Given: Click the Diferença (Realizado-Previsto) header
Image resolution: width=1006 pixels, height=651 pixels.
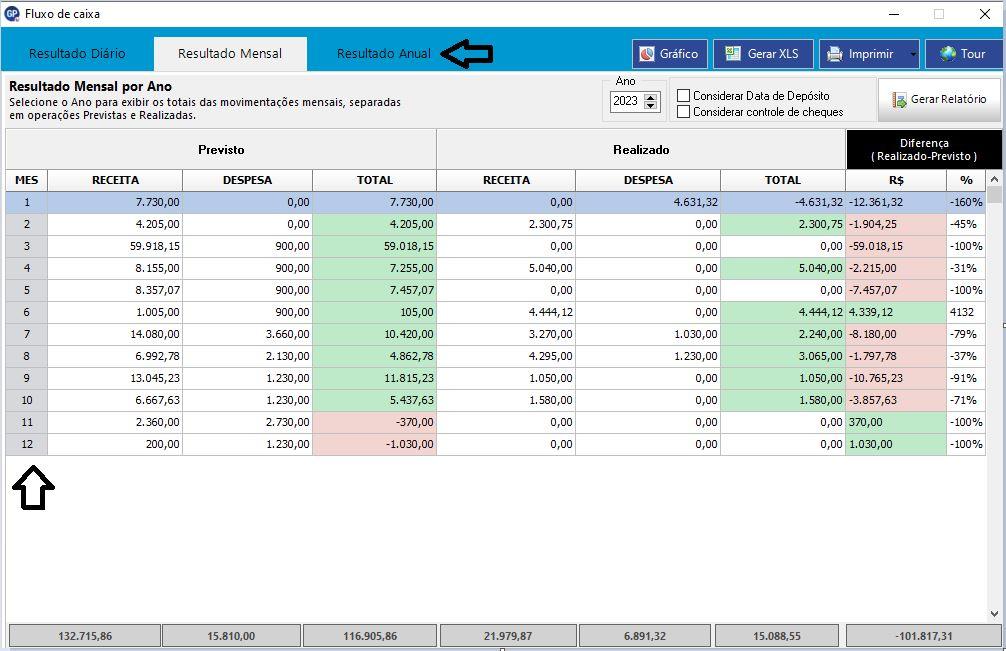Looking at the screenshot, I should click(924, 149).
